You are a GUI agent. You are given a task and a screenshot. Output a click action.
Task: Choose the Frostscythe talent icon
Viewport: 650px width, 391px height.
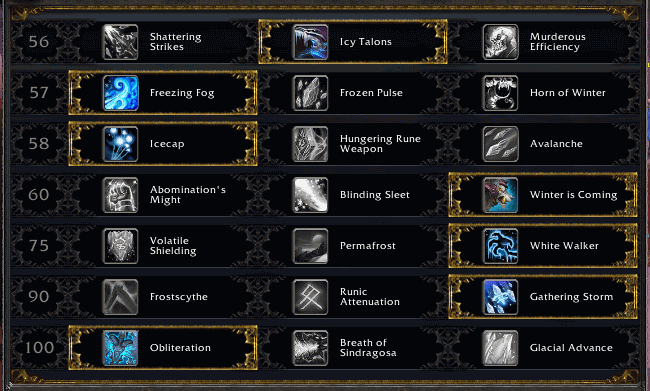coord(120,297)
